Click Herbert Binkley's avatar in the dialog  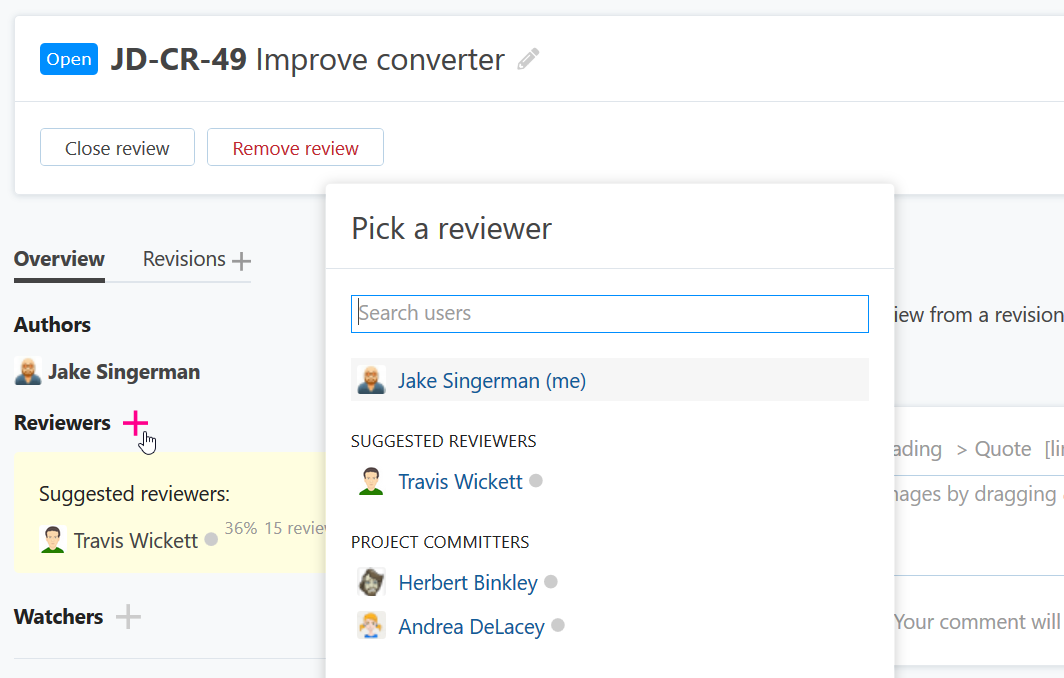(x=370, y=581)
